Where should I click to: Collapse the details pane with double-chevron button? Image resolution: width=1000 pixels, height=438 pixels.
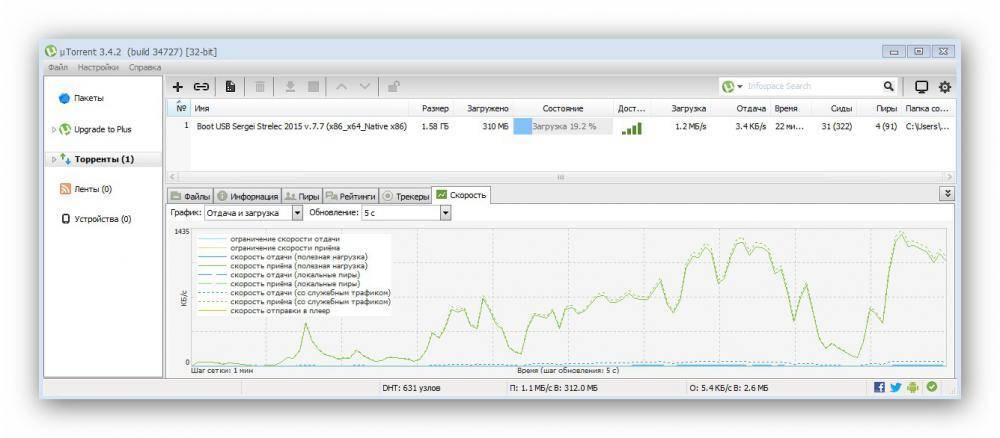(947, 194)
